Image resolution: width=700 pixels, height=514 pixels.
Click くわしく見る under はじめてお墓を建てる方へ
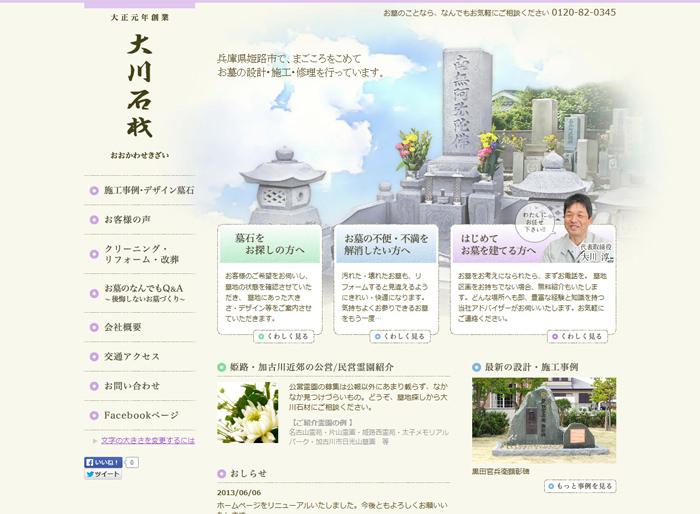click(578, 336)
